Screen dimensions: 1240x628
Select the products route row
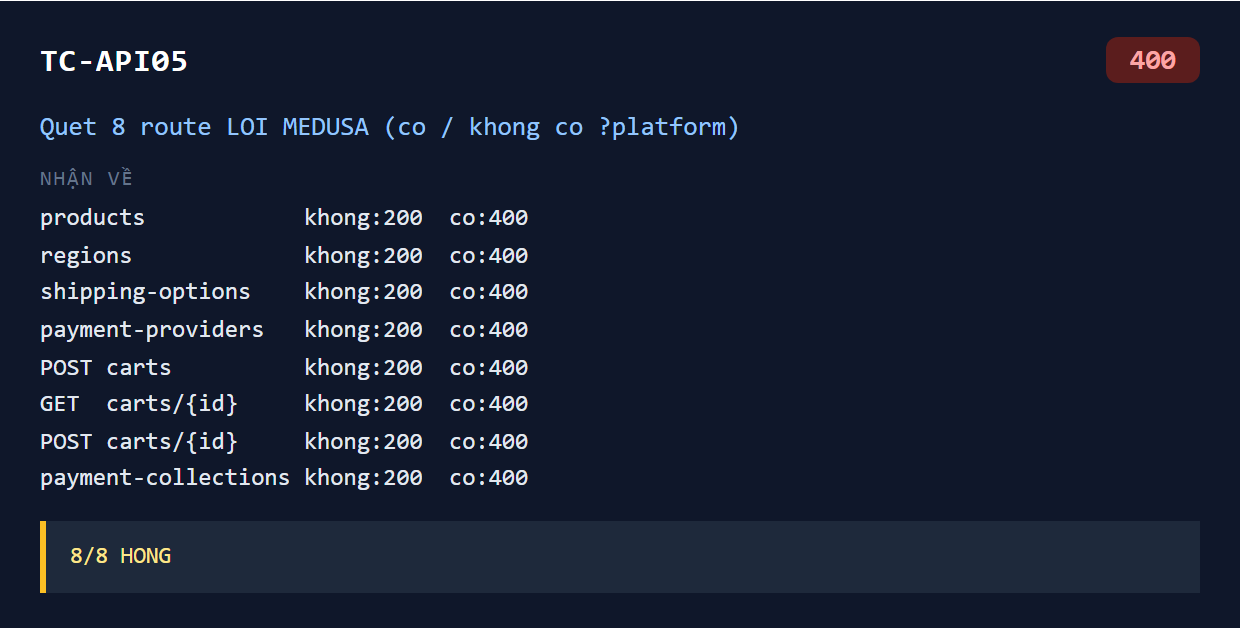click(284, 218)
